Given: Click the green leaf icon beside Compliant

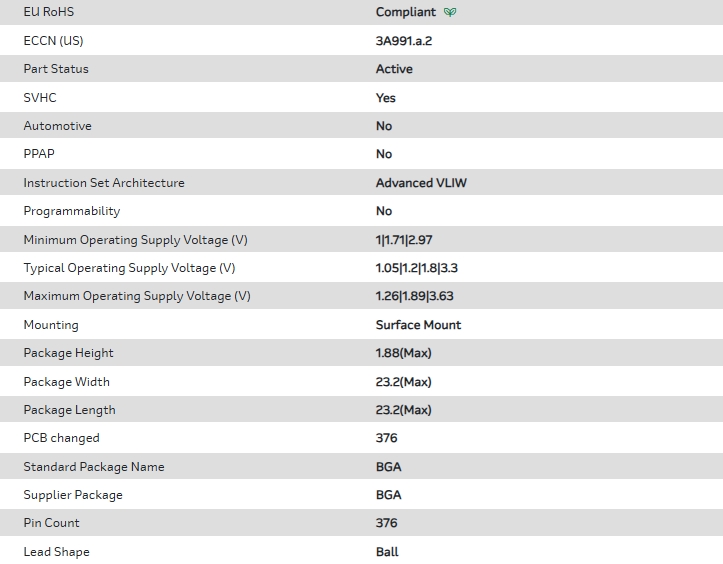Looking at the screenshot, I should (x=450, y=13).
